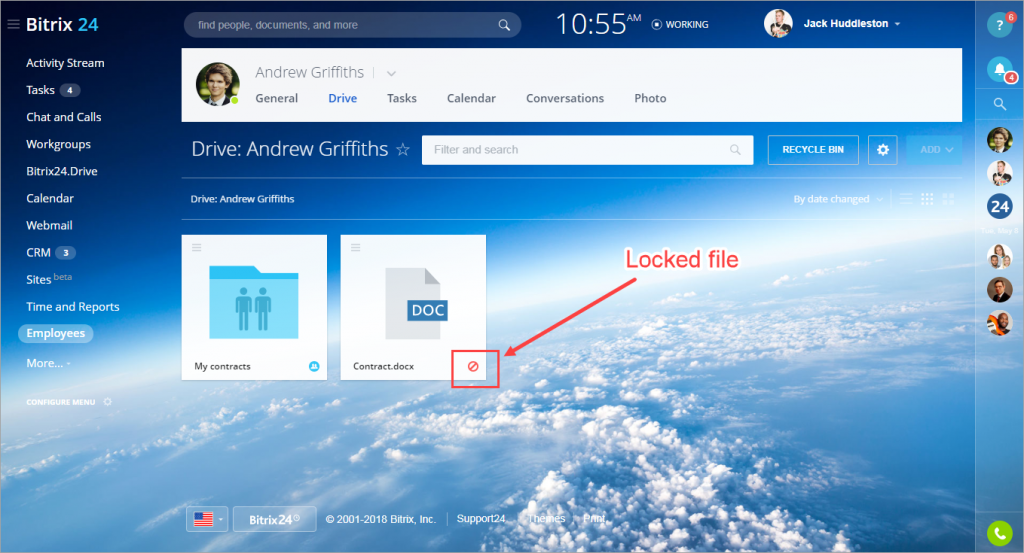Open Chat and Calls
The image size is (1024, 553).
63,117
